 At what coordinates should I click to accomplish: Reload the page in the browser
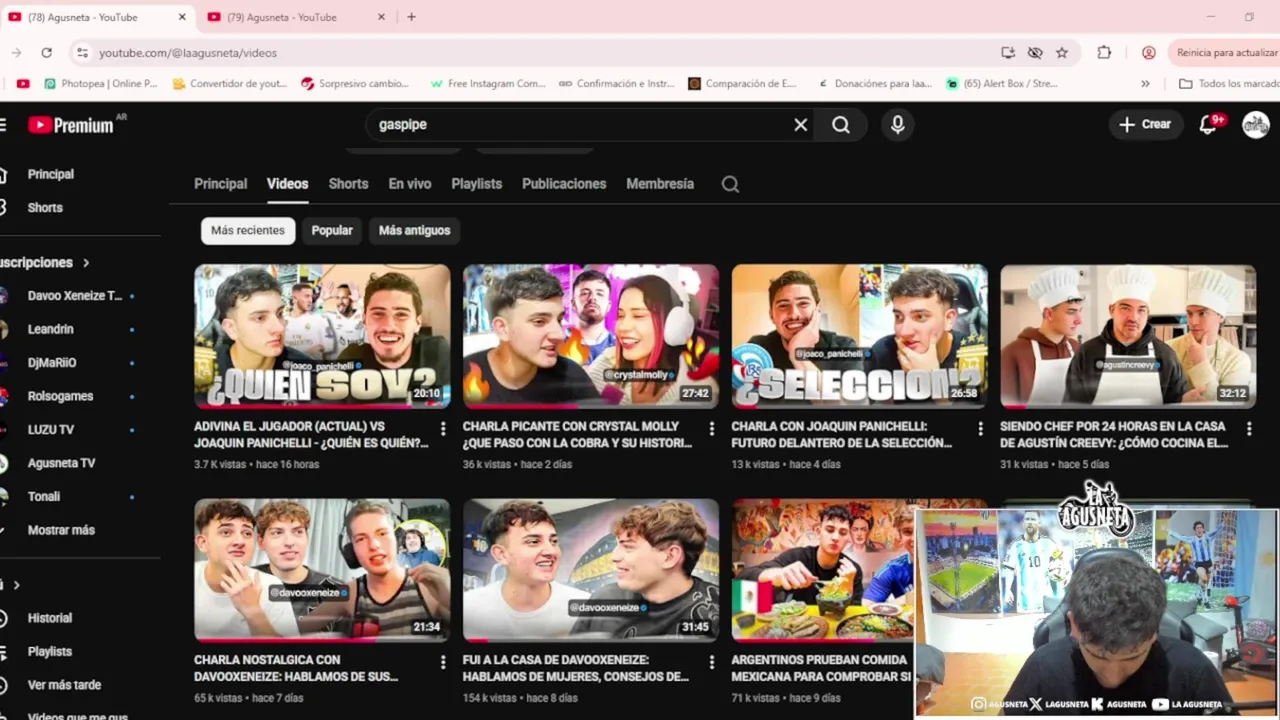46,53
